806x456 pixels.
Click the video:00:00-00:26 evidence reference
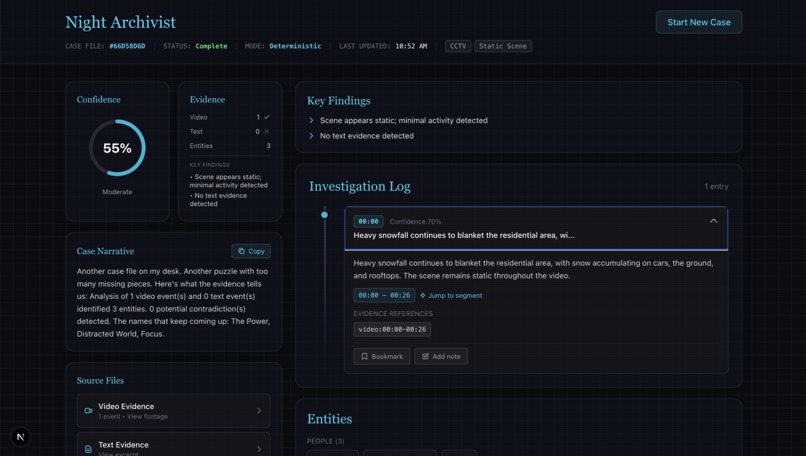coord(392,330)
